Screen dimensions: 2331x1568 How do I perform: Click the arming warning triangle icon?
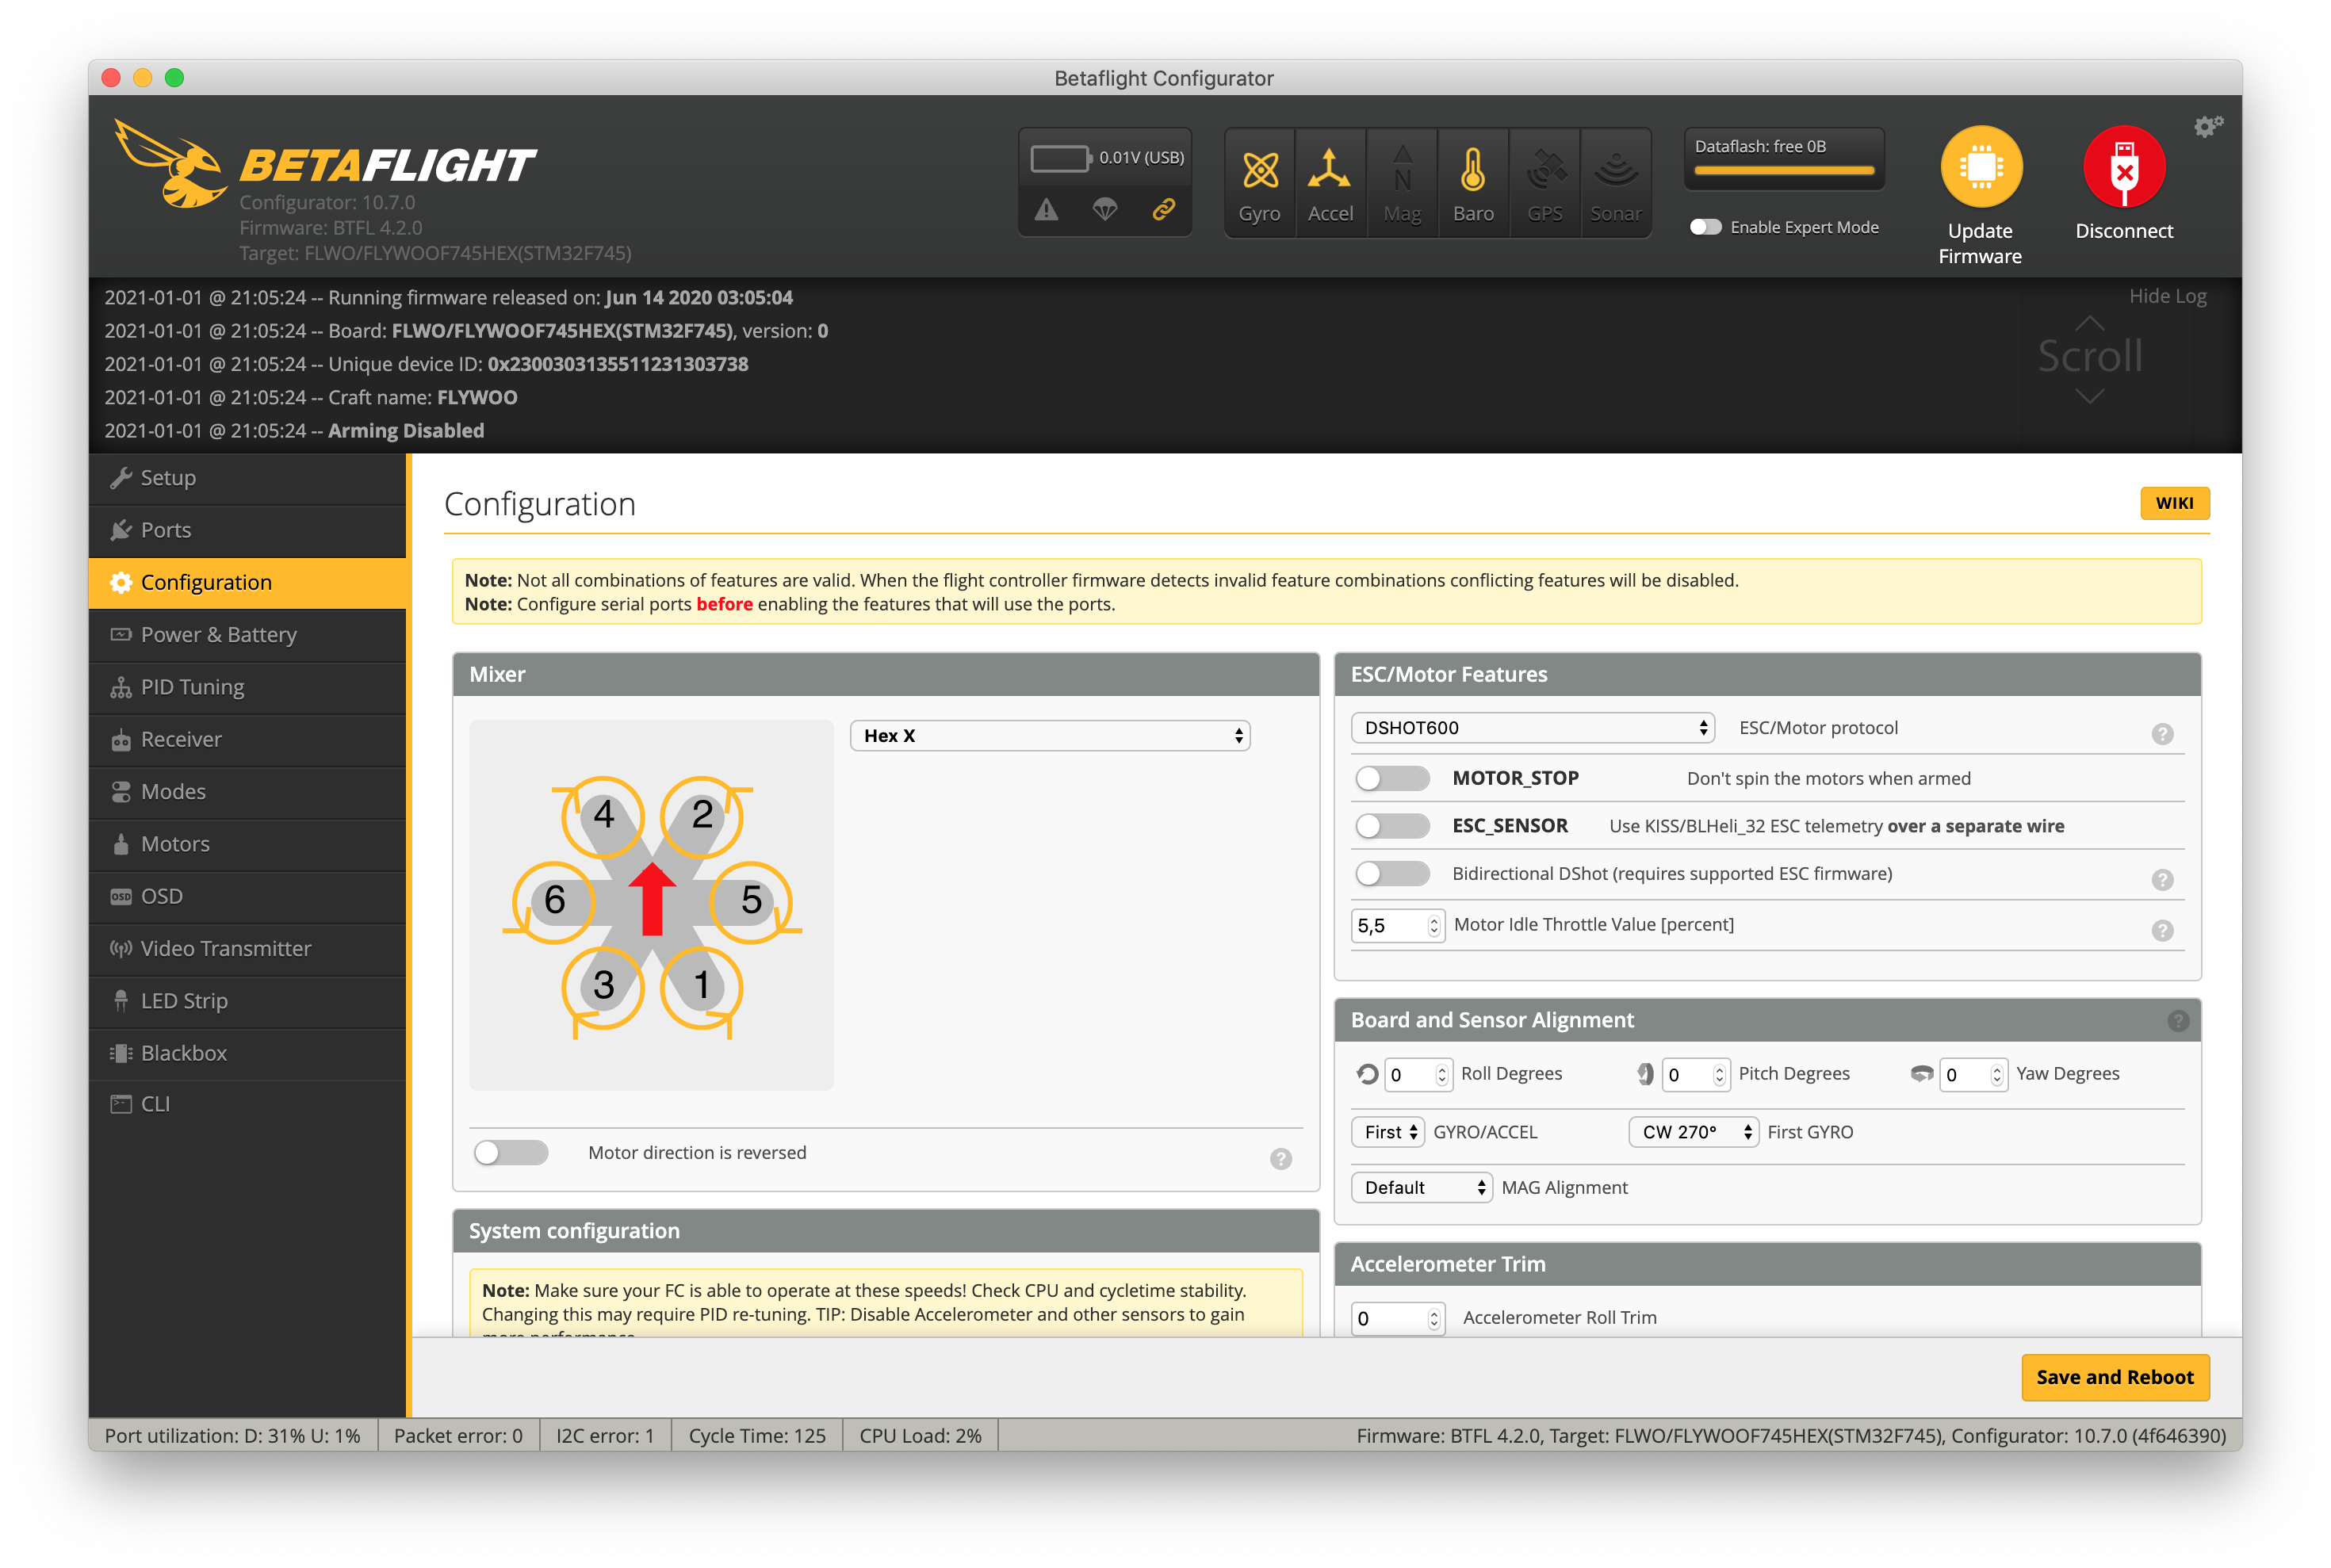tap(1046, 209)
